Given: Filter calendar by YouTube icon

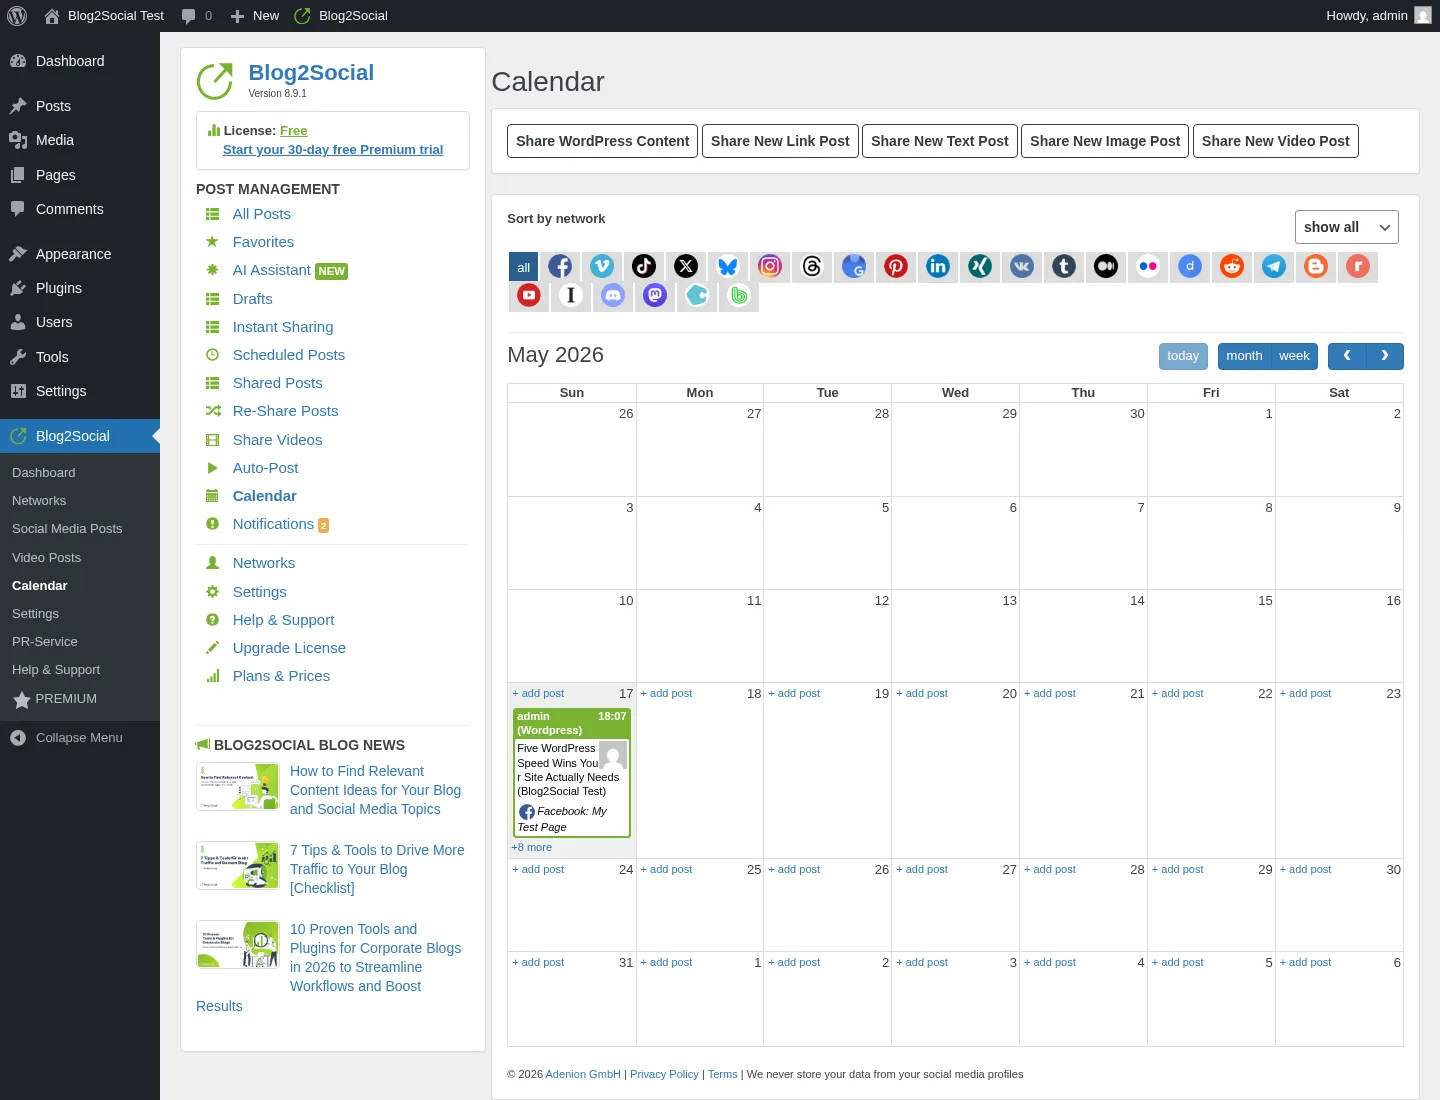Looking at the screenshot, I should tap(529, 295).
